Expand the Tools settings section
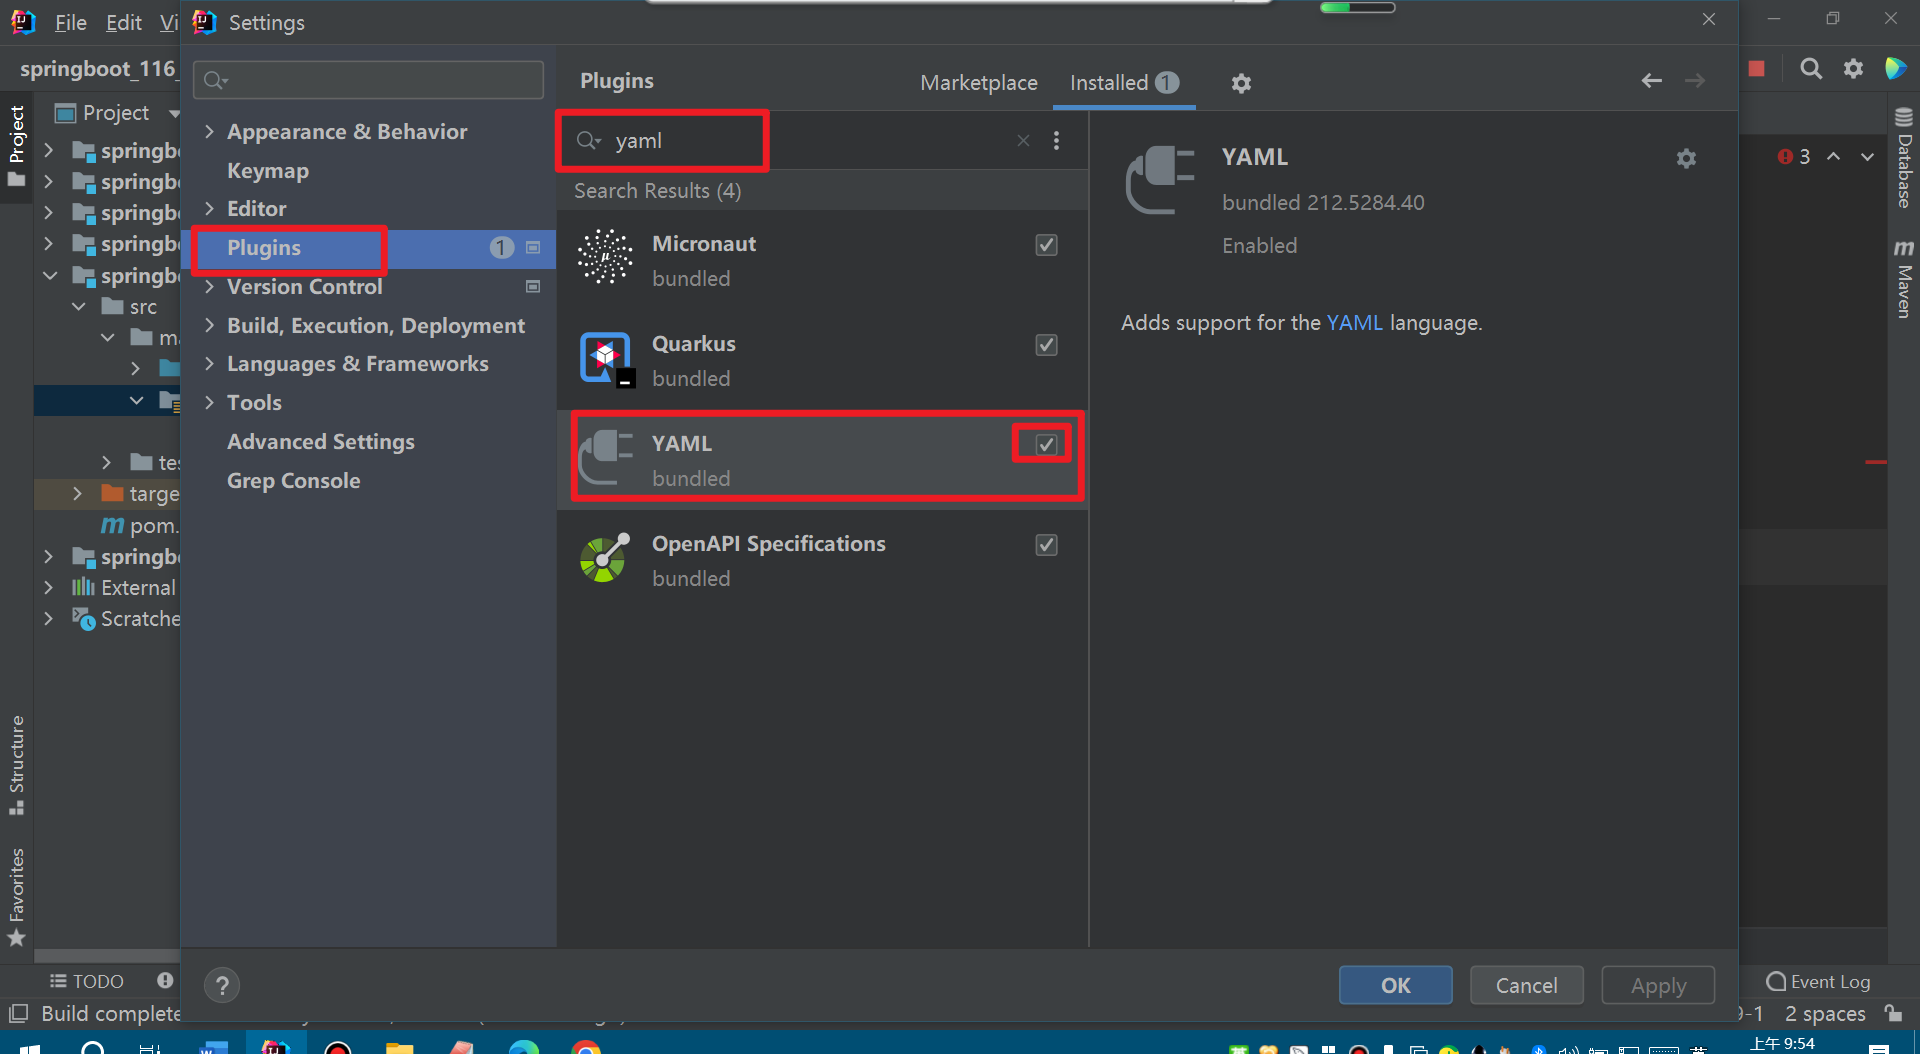Viewport: 1920px width, 1054px height. 209,402
